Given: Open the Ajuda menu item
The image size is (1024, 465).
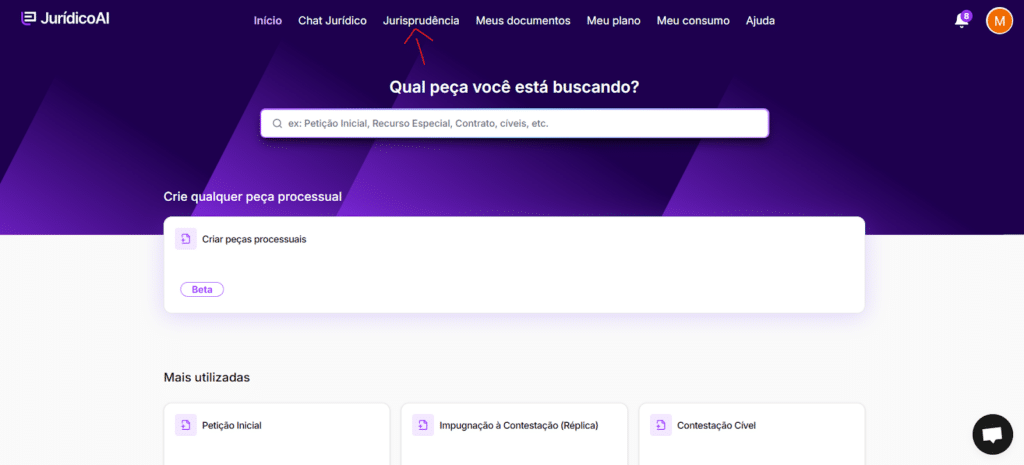Looking at the screenshot, I should [x=760, y=20].
